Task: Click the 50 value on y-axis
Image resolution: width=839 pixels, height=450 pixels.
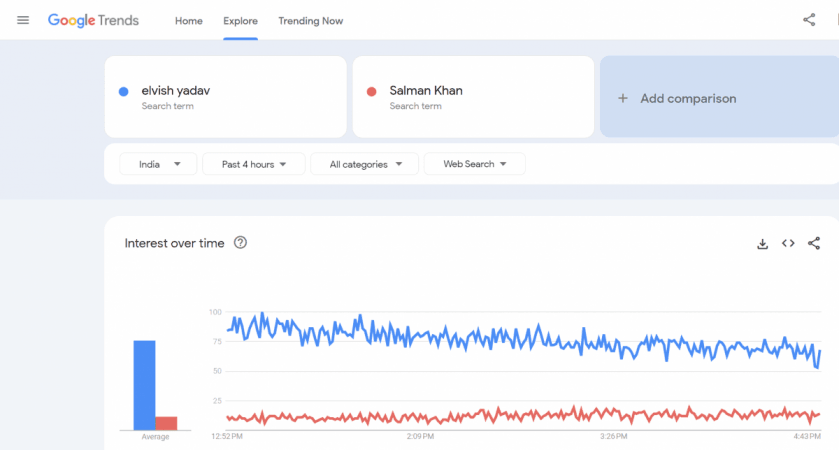Action: point(217,371)
